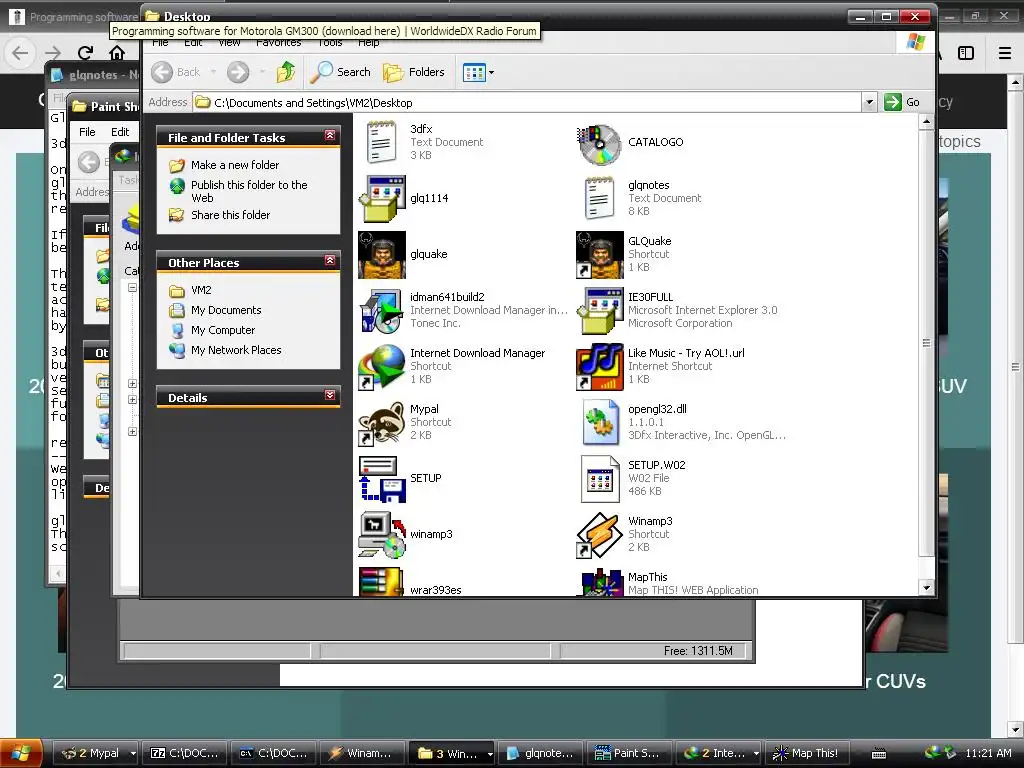Viewport: 1024px width, 768px height.
Task: Click Make a new folder link
Action: 235,165
